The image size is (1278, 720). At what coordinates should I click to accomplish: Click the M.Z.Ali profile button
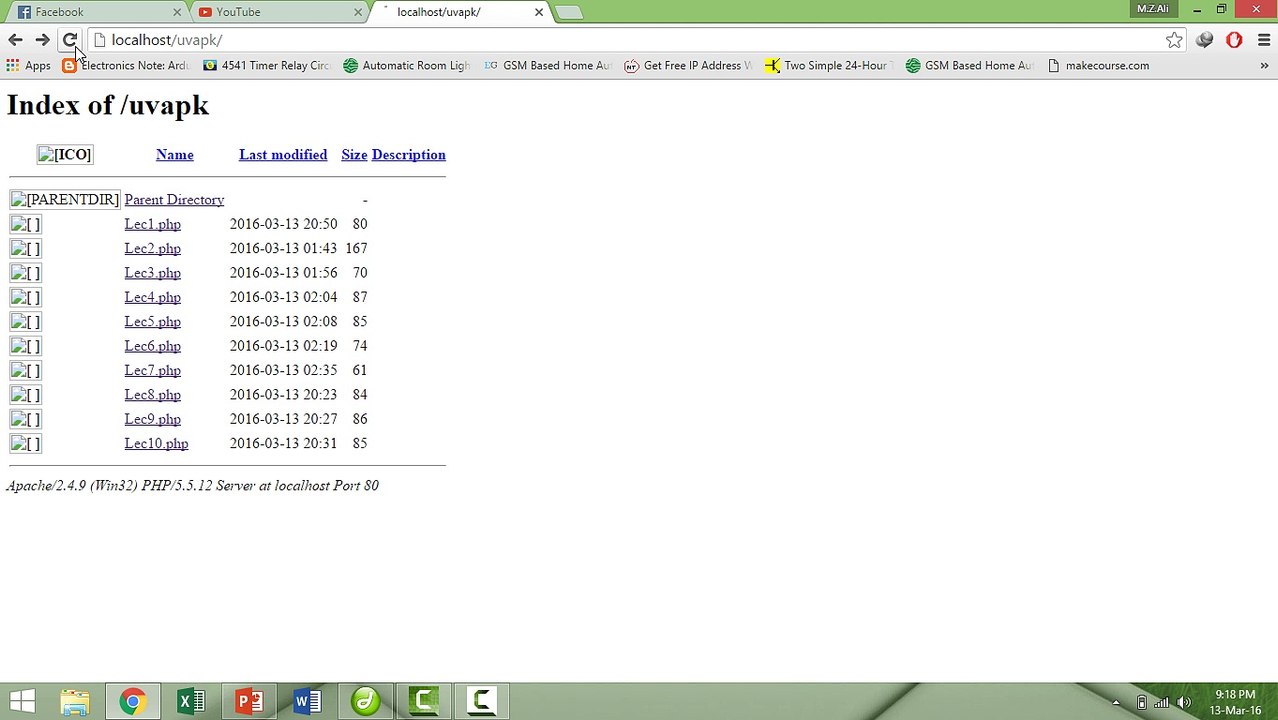1152,9
